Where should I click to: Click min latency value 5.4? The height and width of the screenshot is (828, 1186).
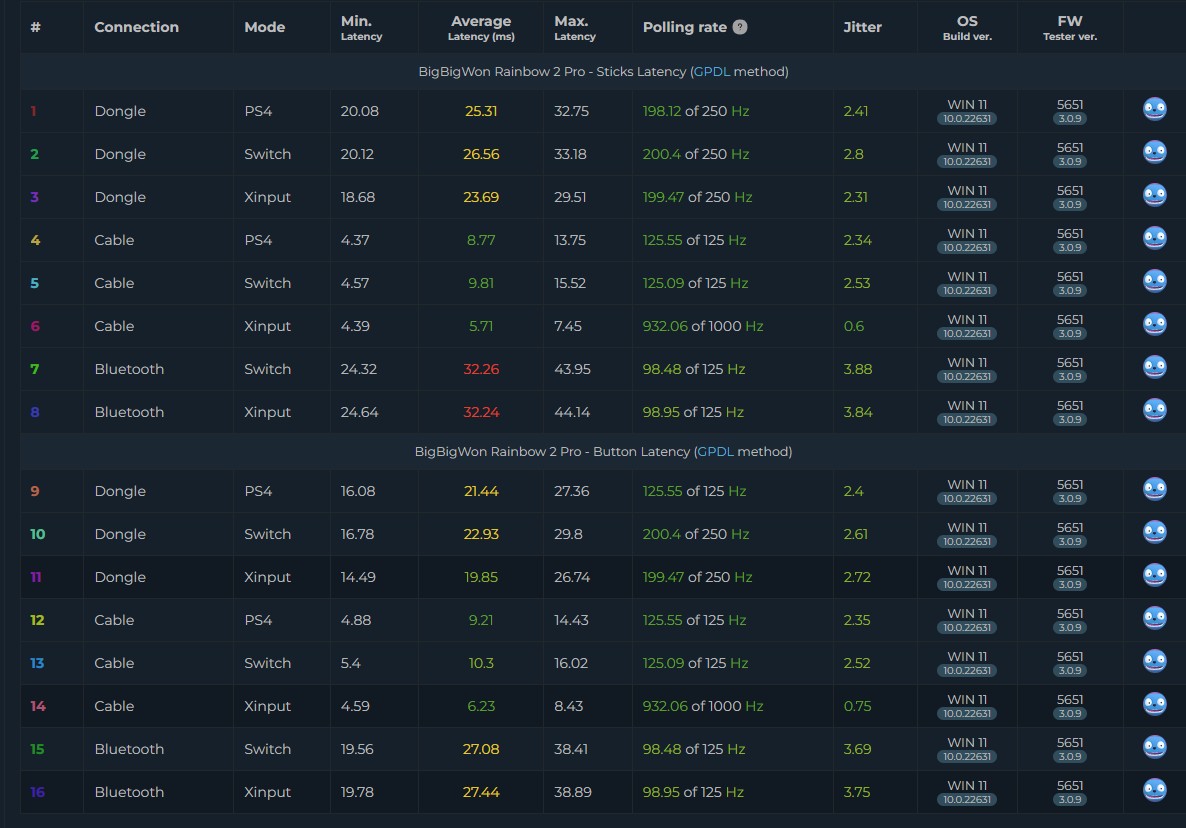coord(350,663)
